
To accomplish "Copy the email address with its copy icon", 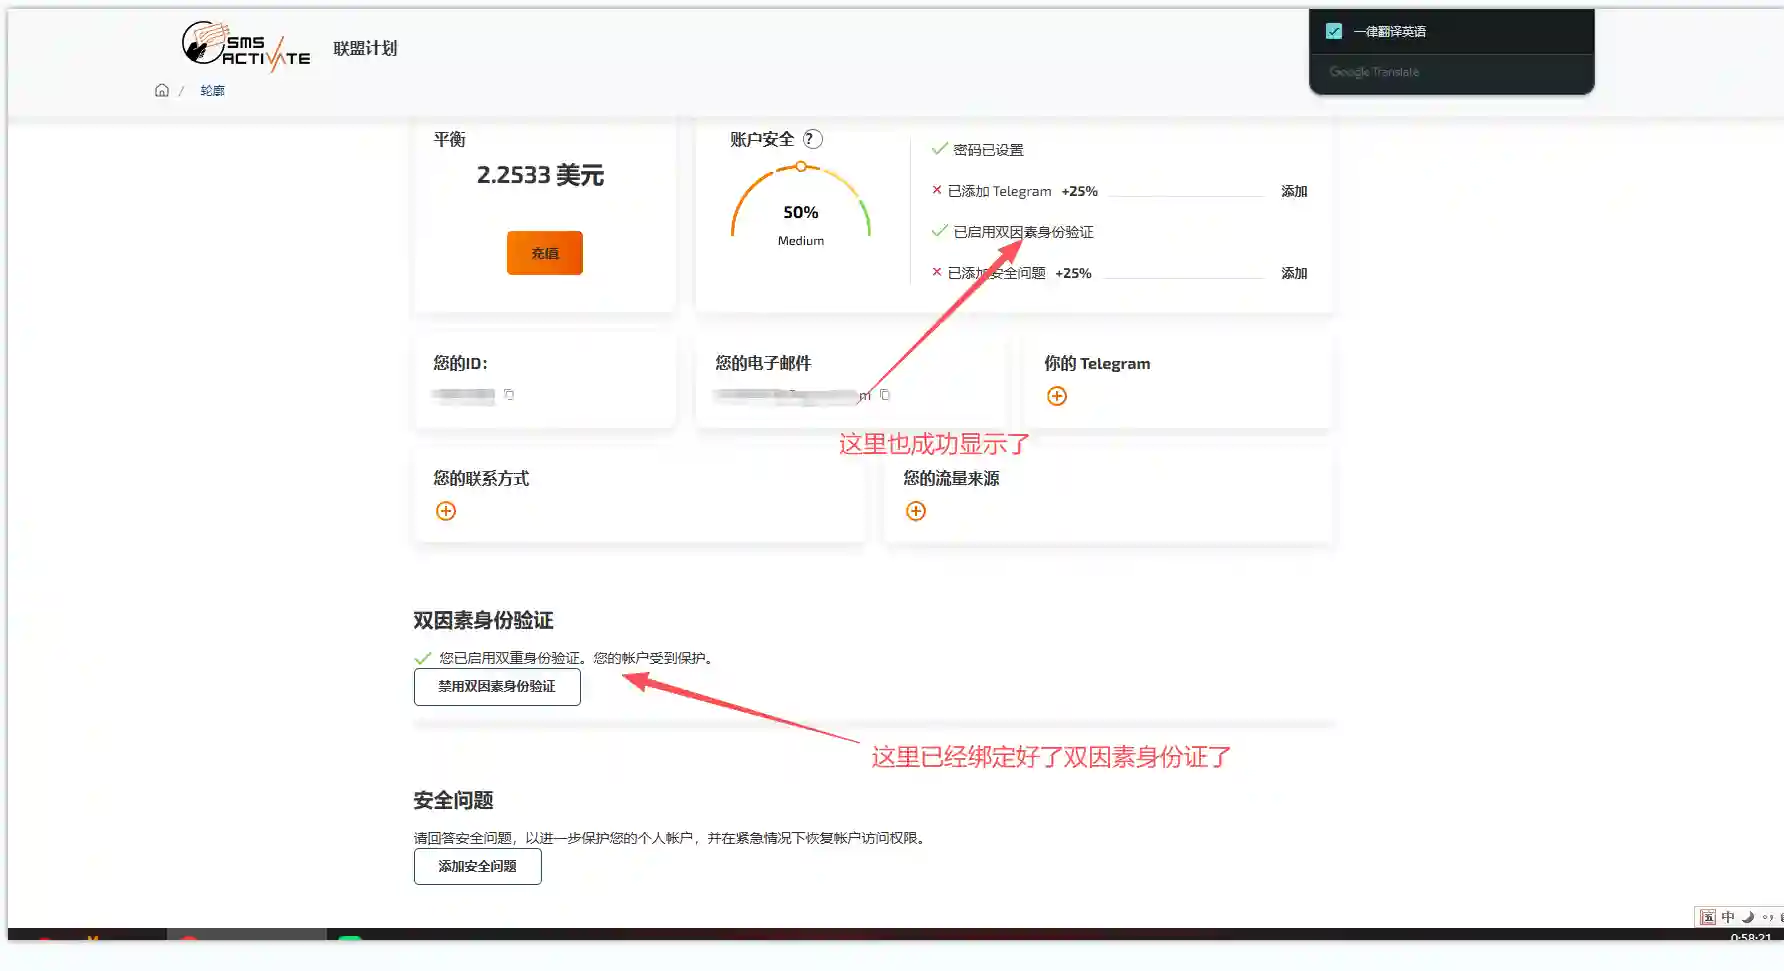I will (884, 395).
